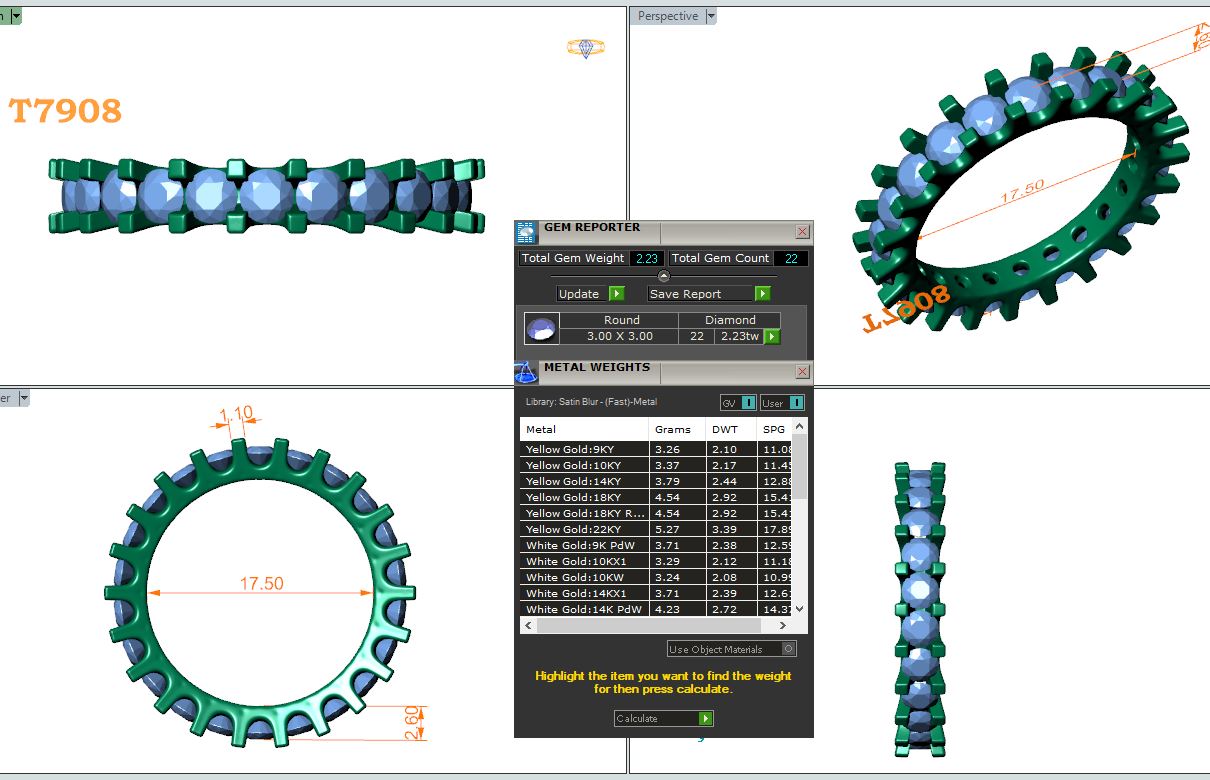Open the top-left viewport dropdown arrow
Viewport: 1210px width, 780px height.
point(16,16)
